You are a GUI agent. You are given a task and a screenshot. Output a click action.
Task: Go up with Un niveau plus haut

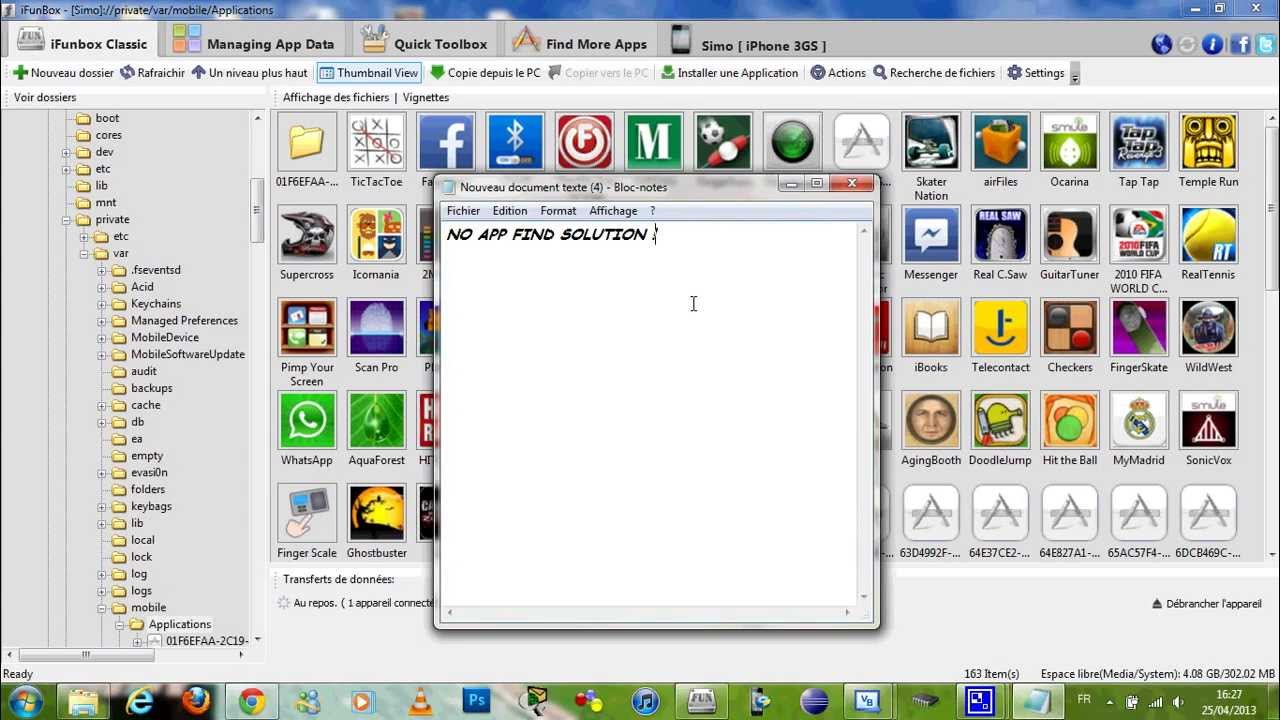click(250, 73)
